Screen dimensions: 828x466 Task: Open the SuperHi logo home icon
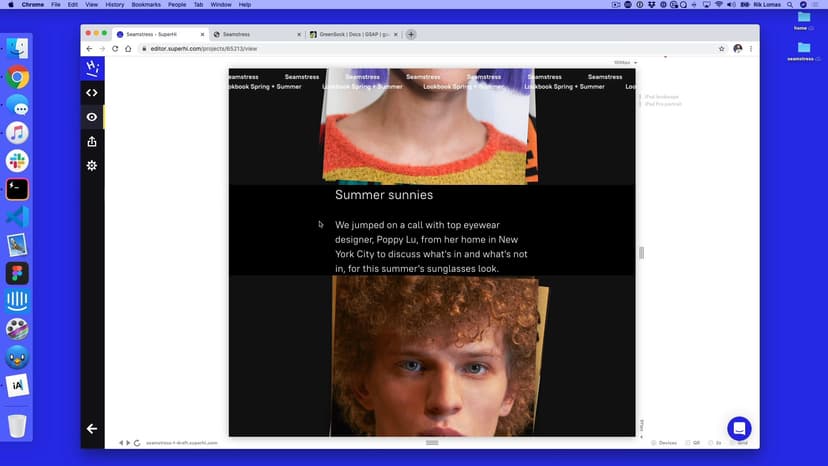(92, 68)
